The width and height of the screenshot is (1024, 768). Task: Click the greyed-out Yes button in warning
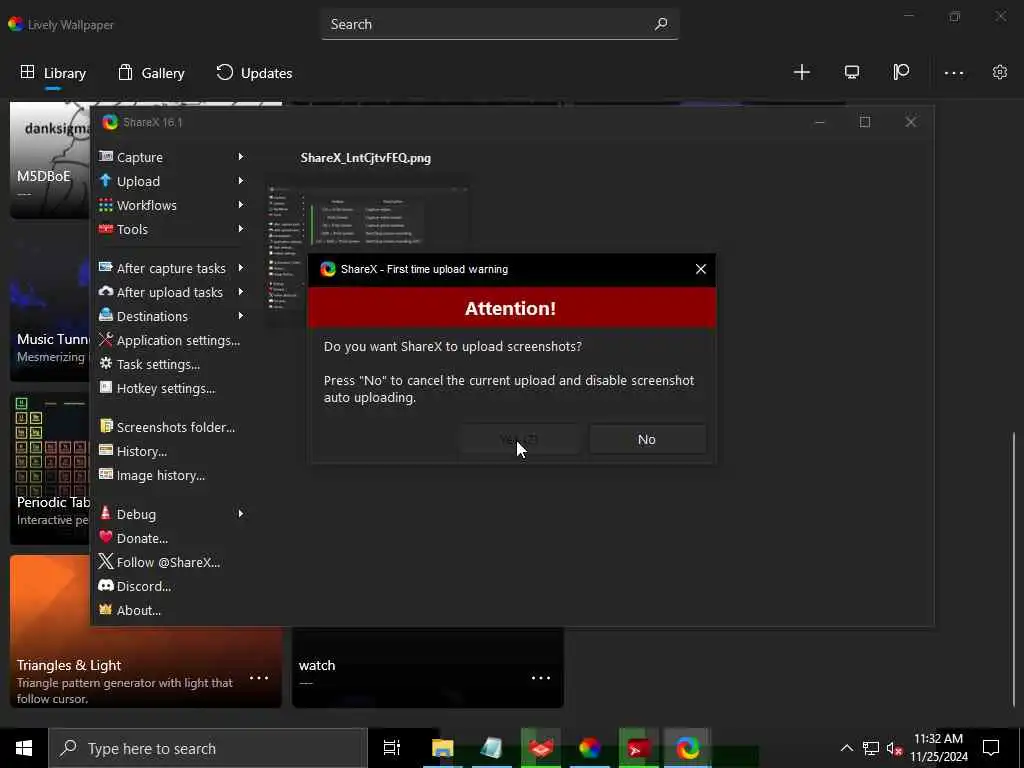click(519, 440)
